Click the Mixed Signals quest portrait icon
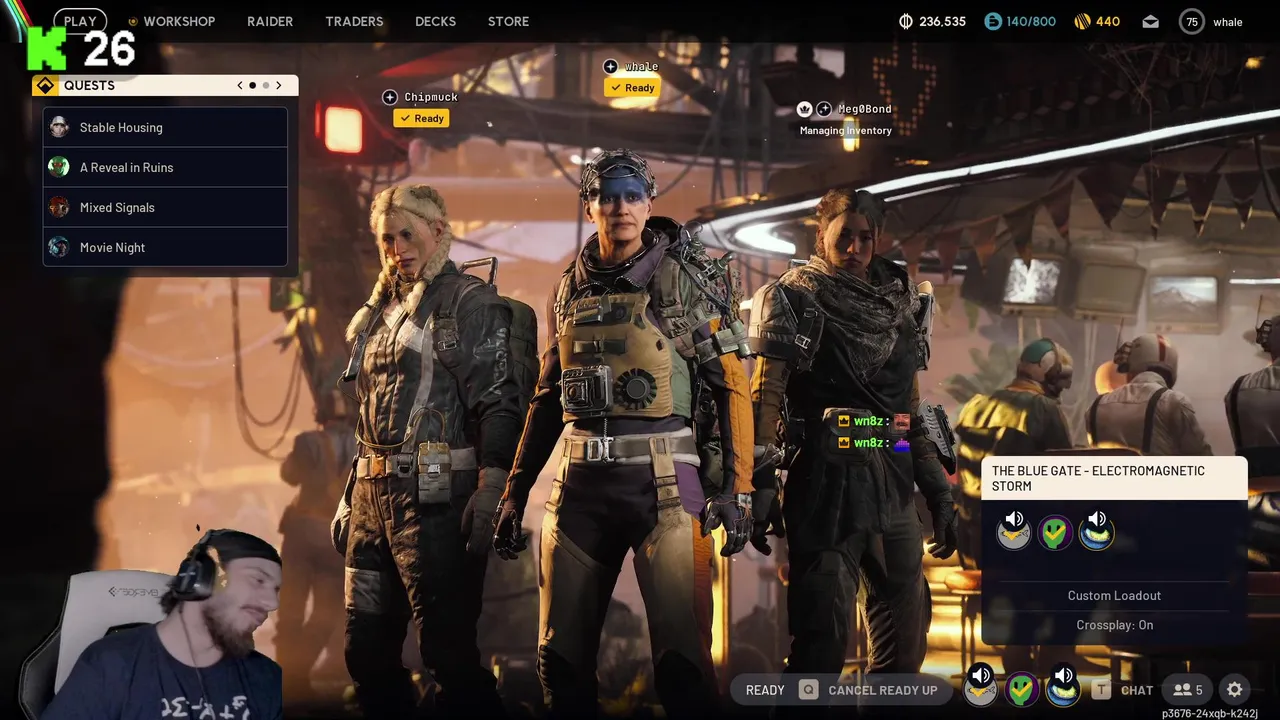This screenshot has height=720, width=1280. pyautogui.click(x=59, y=207)
